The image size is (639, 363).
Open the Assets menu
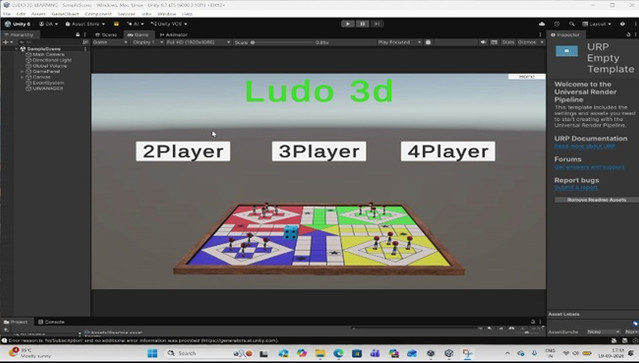click(x=38, y=14)
